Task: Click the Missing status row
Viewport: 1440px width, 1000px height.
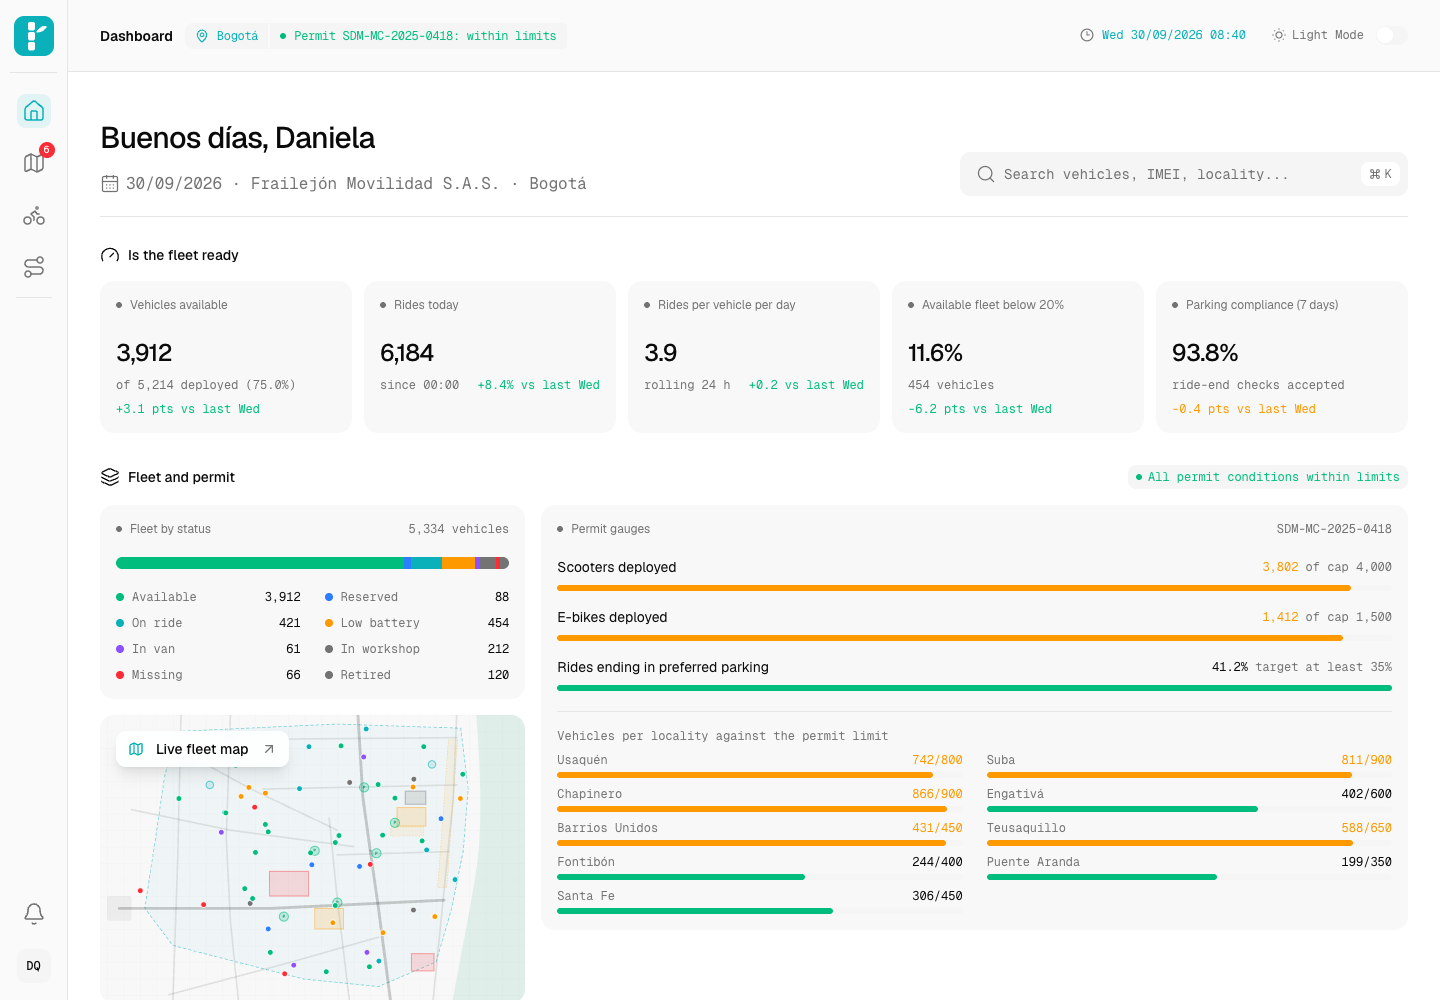Action: (208, 675)
